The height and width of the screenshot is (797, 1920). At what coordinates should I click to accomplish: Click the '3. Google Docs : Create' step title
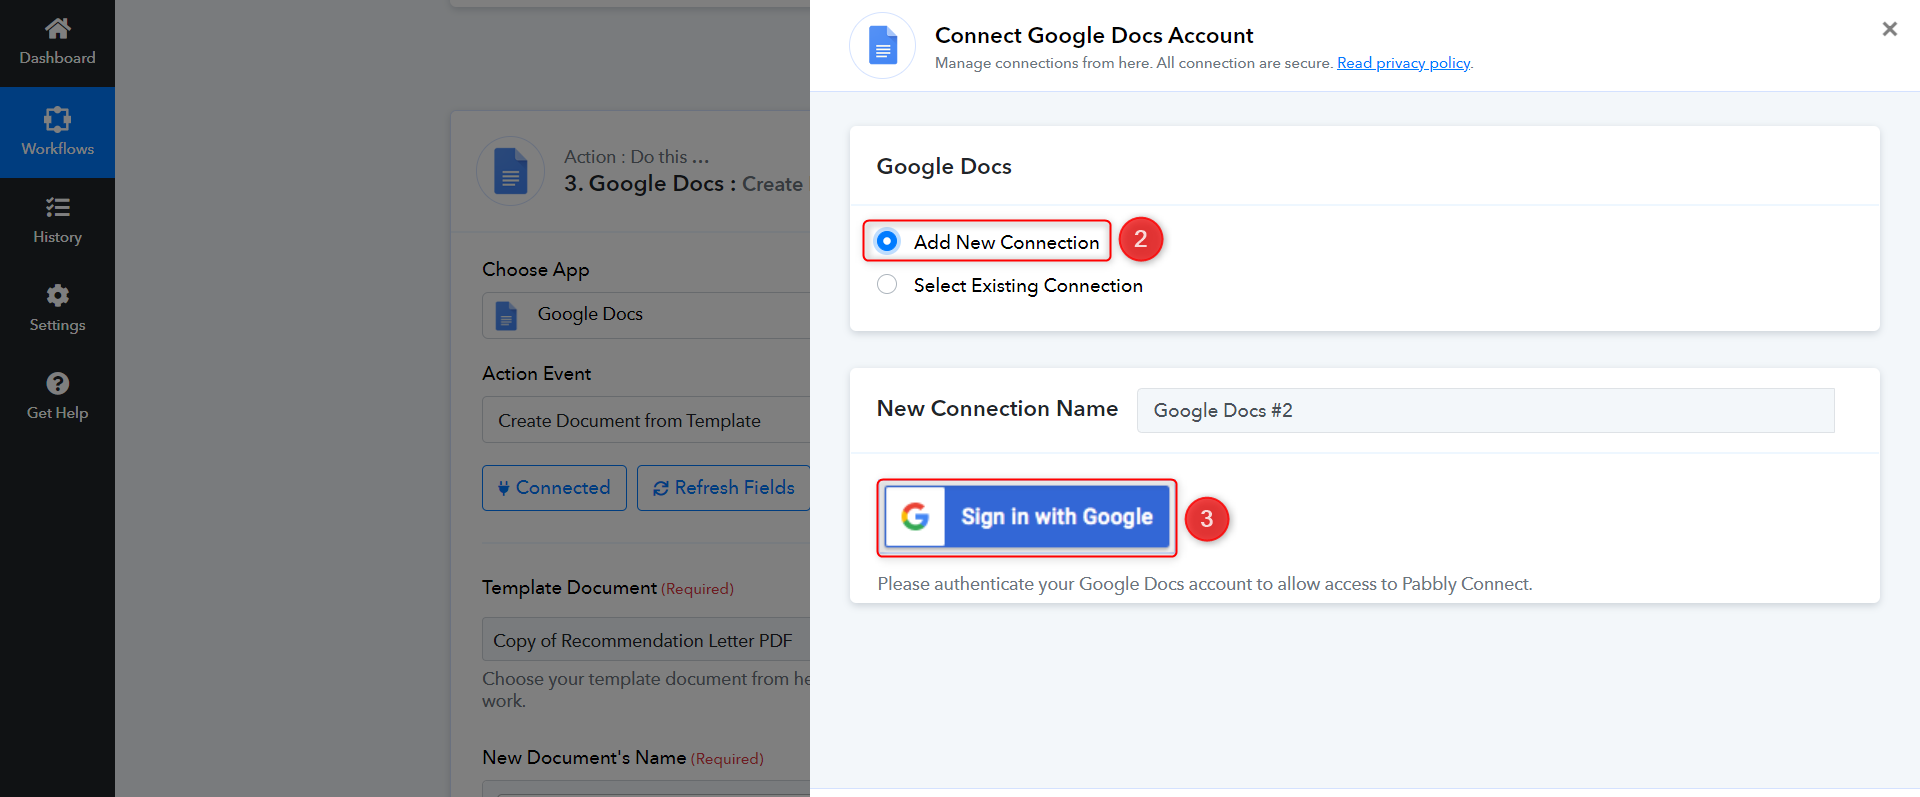coord(683,184)
